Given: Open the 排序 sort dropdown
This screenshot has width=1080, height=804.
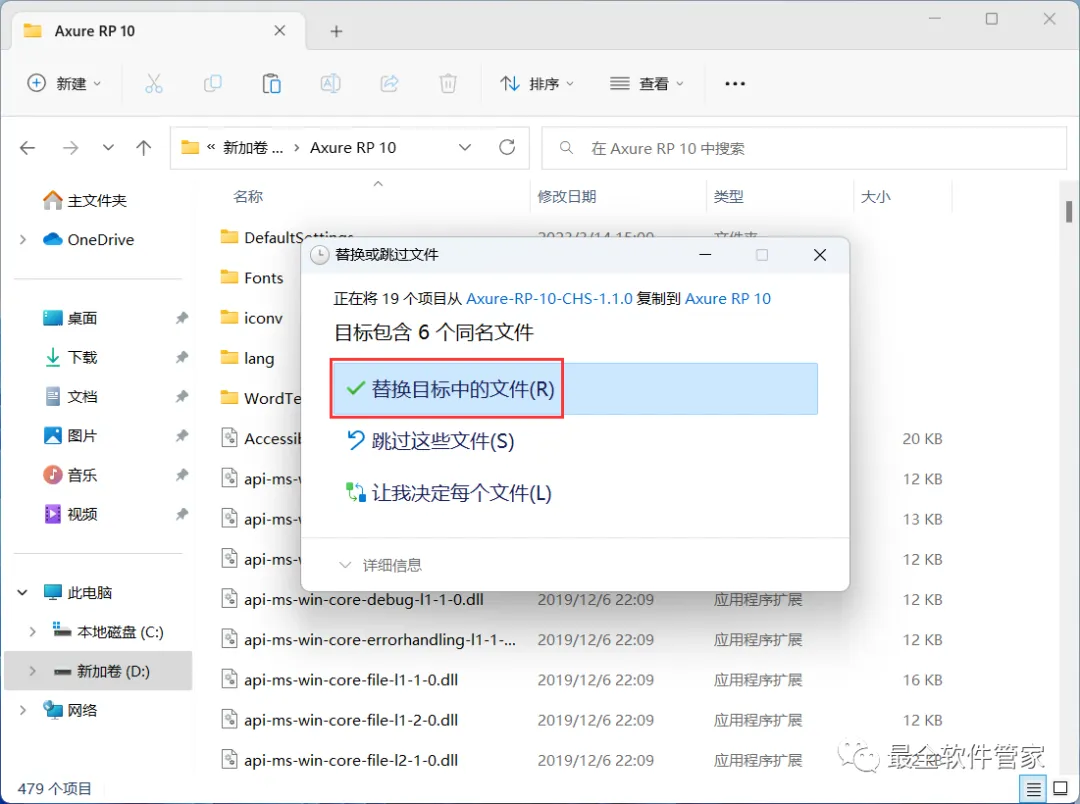Looking at the screenshot, I should [537, 83].
